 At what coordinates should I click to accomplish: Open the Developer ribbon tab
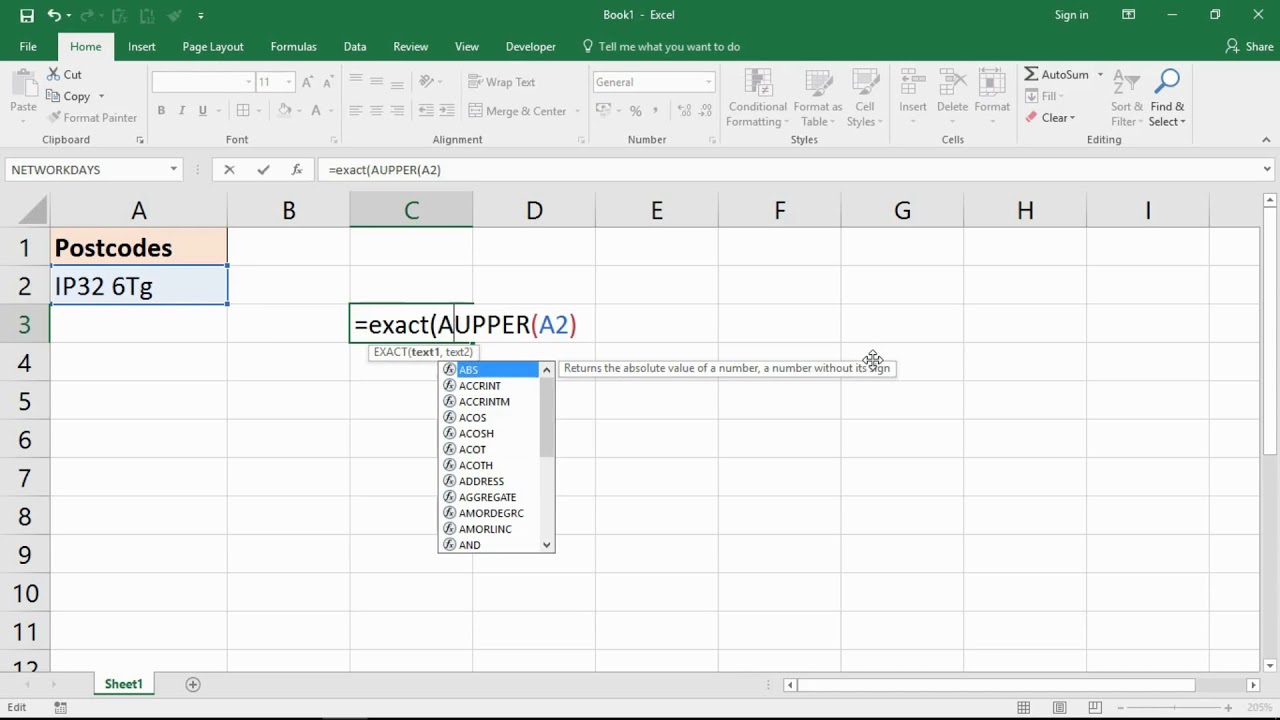pos(530,46)
